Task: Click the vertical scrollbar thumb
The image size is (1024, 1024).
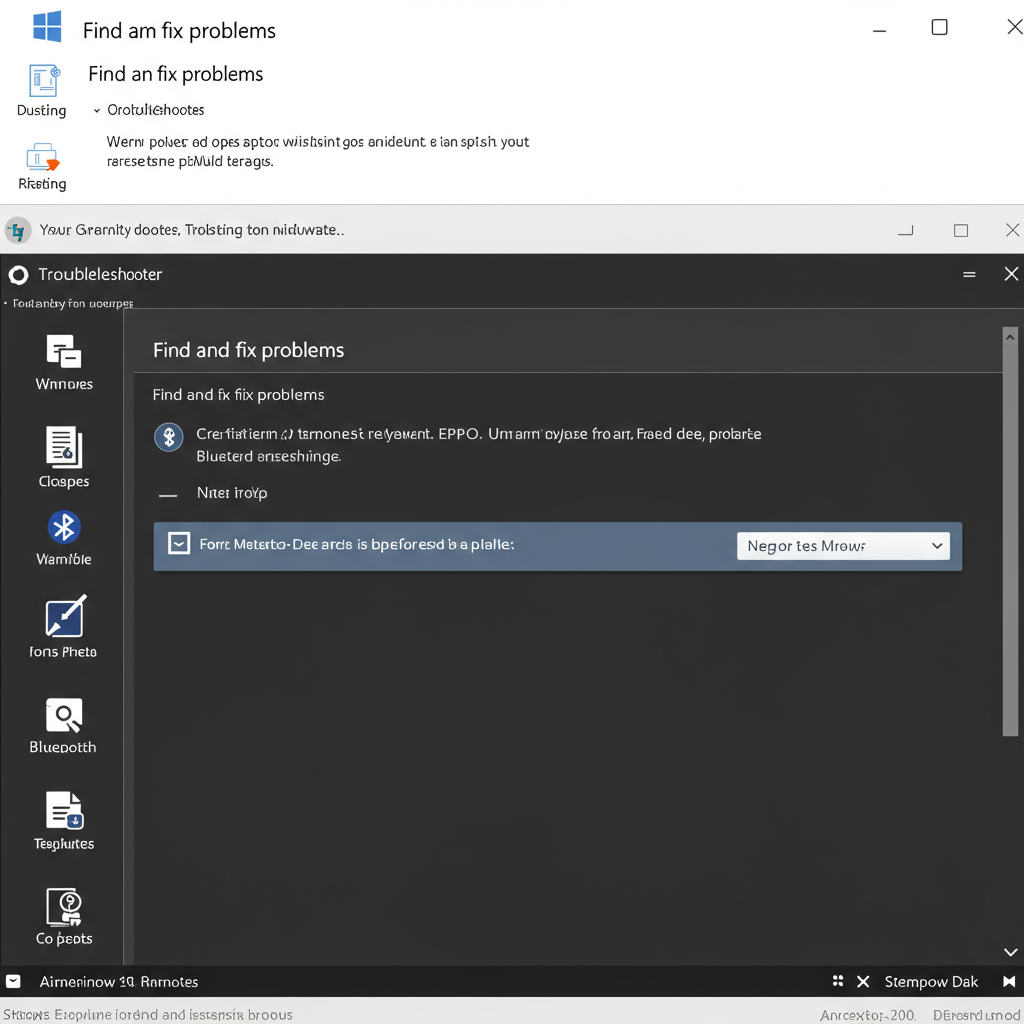Action: [1010, 541]
